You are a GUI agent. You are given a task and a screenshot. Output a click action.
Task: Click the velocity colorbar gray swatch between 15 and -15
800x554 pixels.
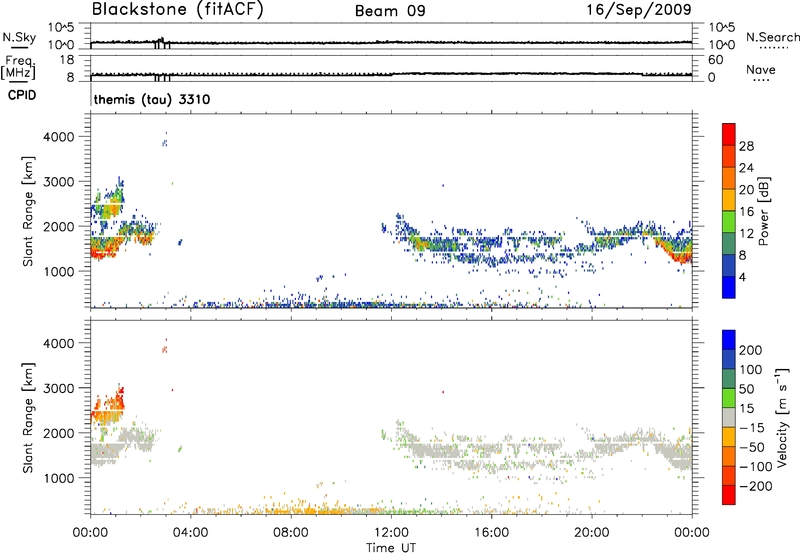coord(729,417)
